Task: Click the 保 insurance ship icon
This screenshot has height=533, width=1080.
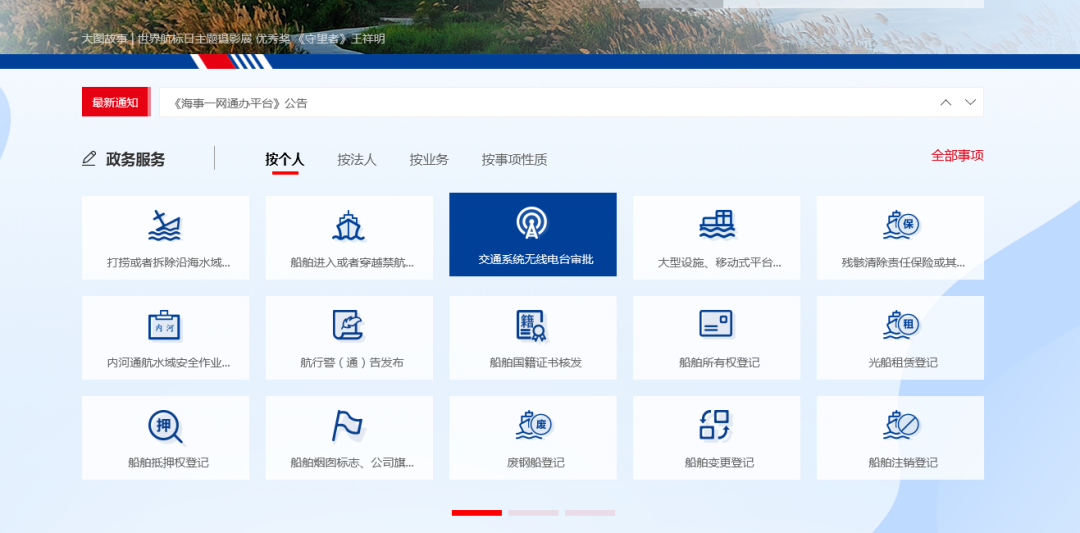Action: [901, 224]
